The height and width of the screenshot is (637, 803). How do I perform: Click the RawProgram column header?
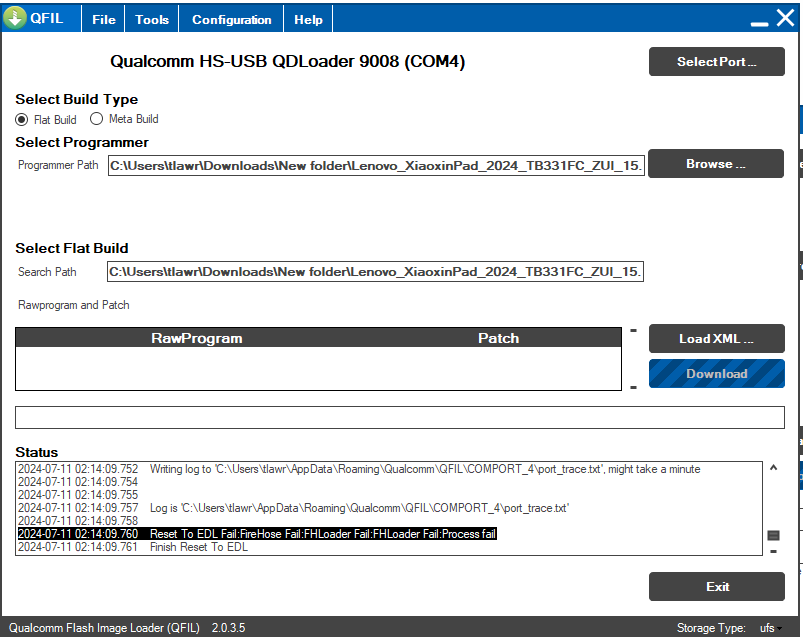tap(197, 338)
